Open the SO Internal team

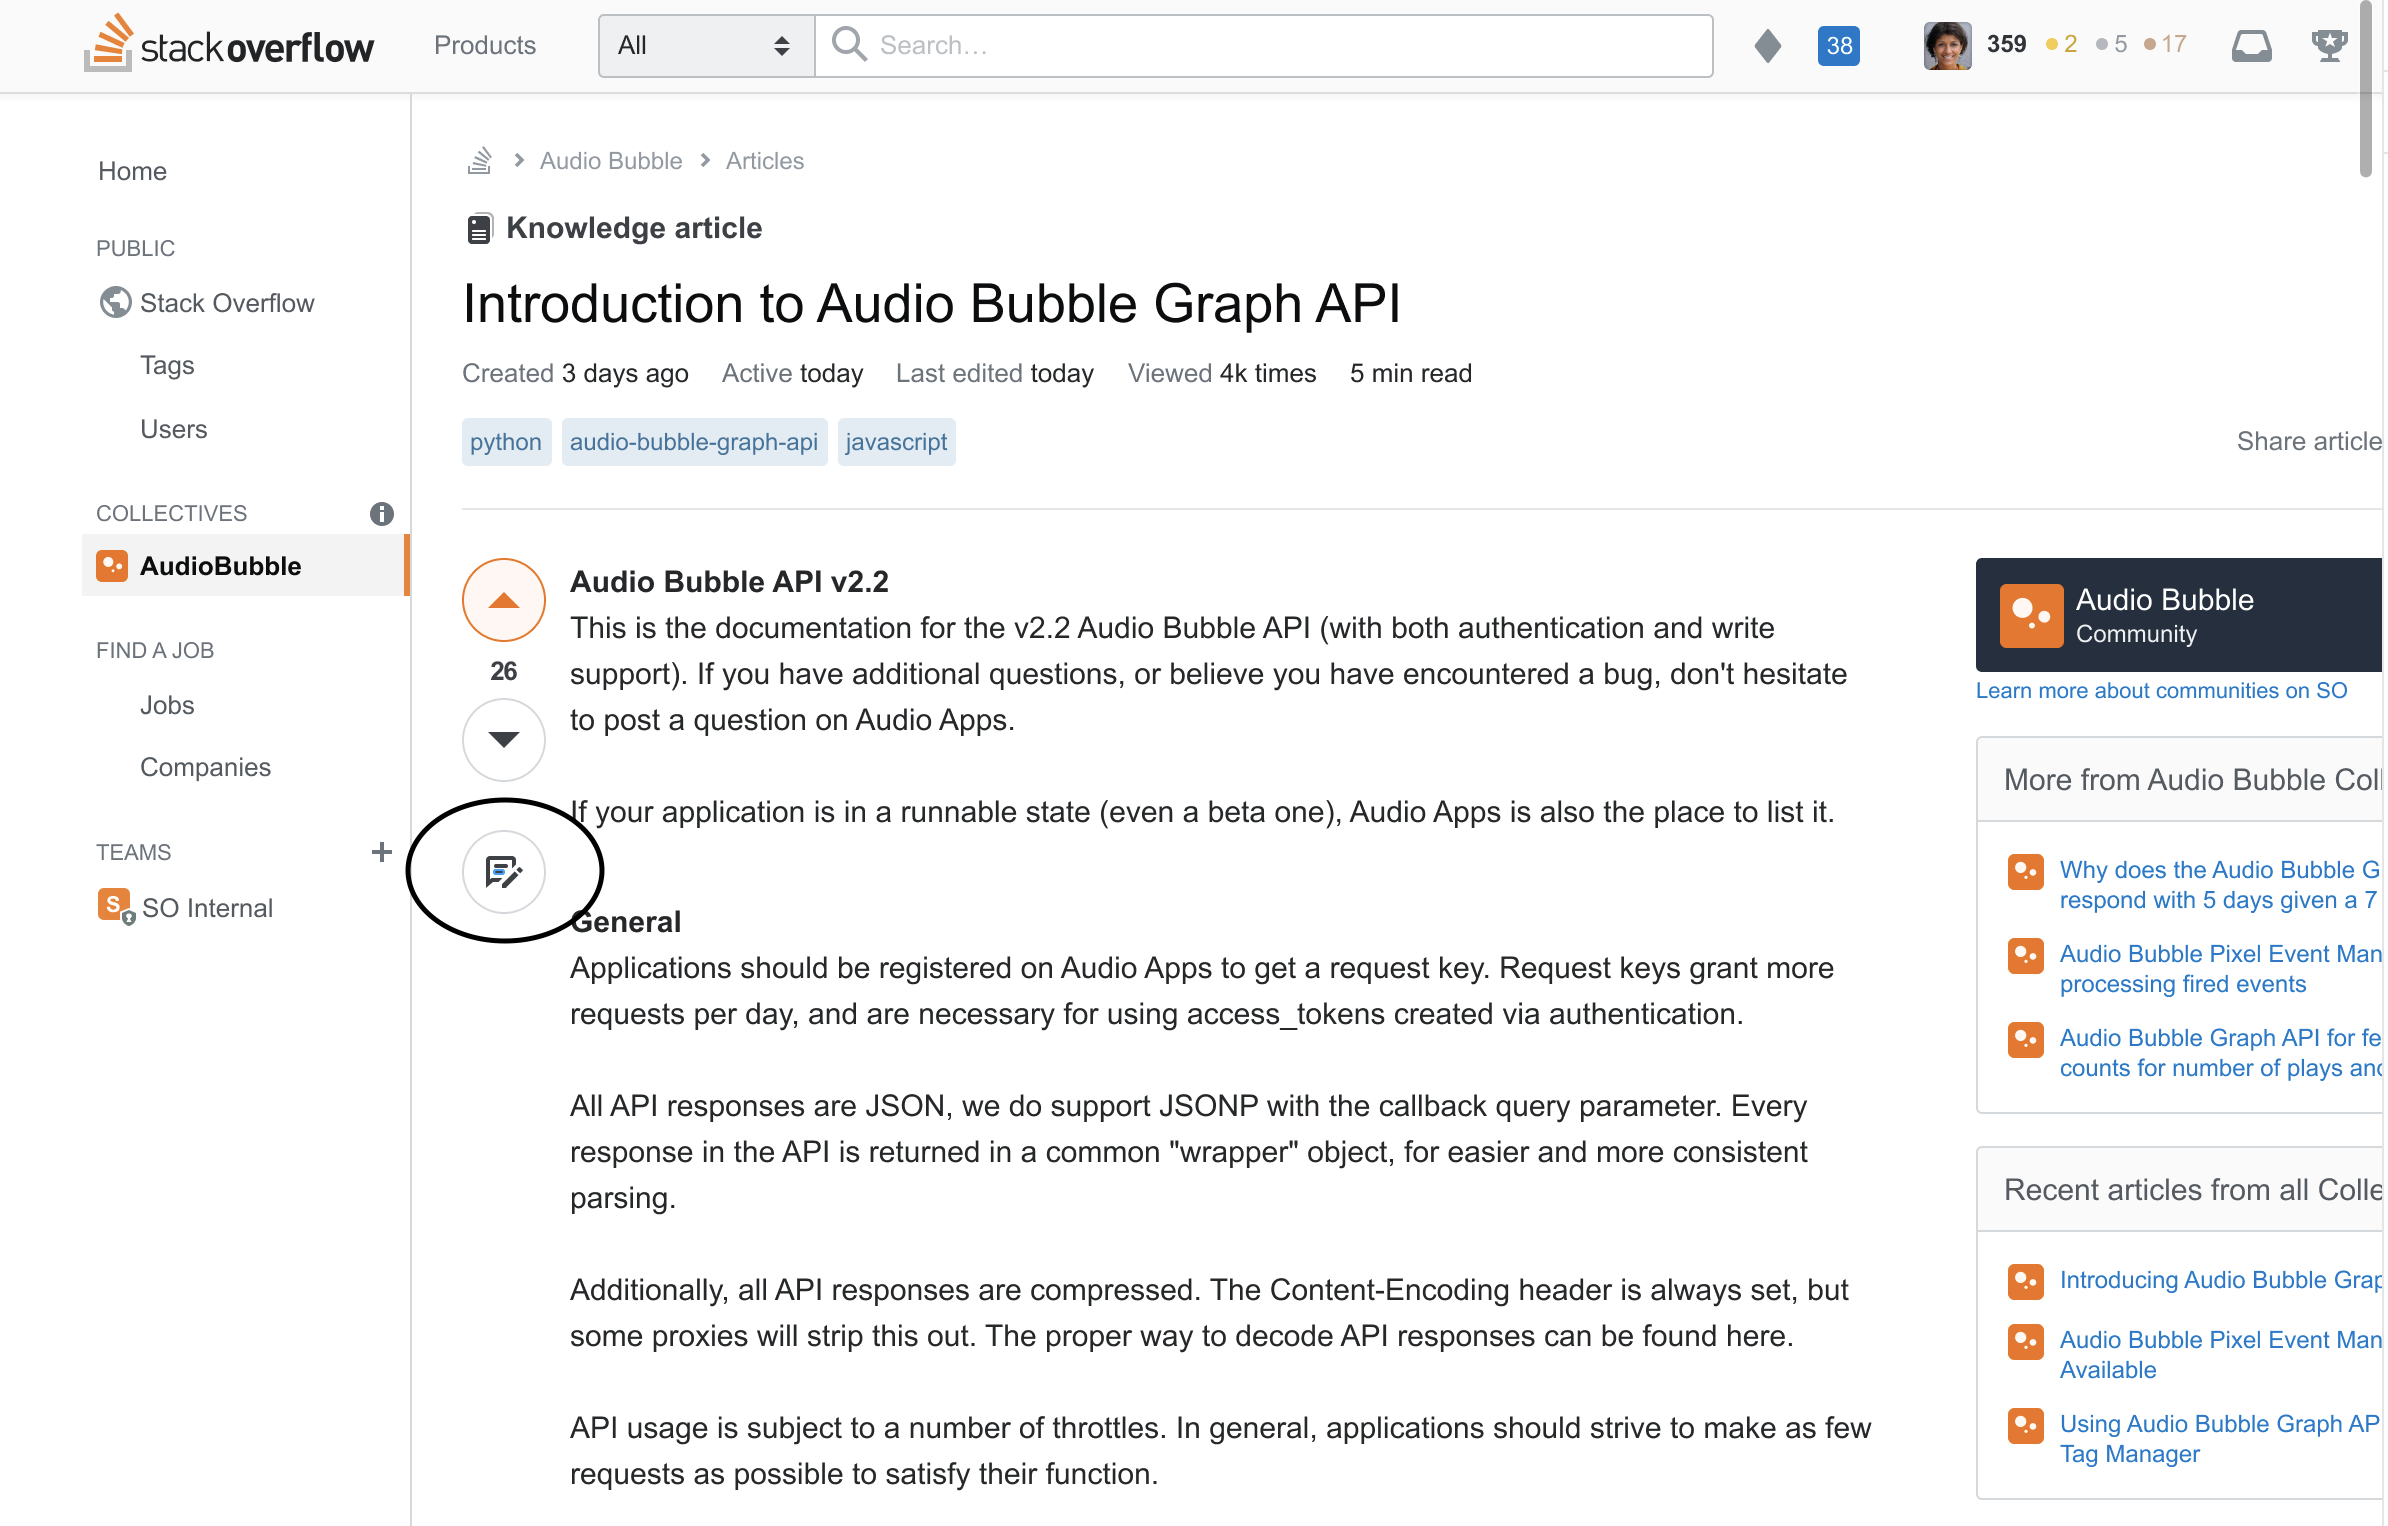tap(207, 908)
